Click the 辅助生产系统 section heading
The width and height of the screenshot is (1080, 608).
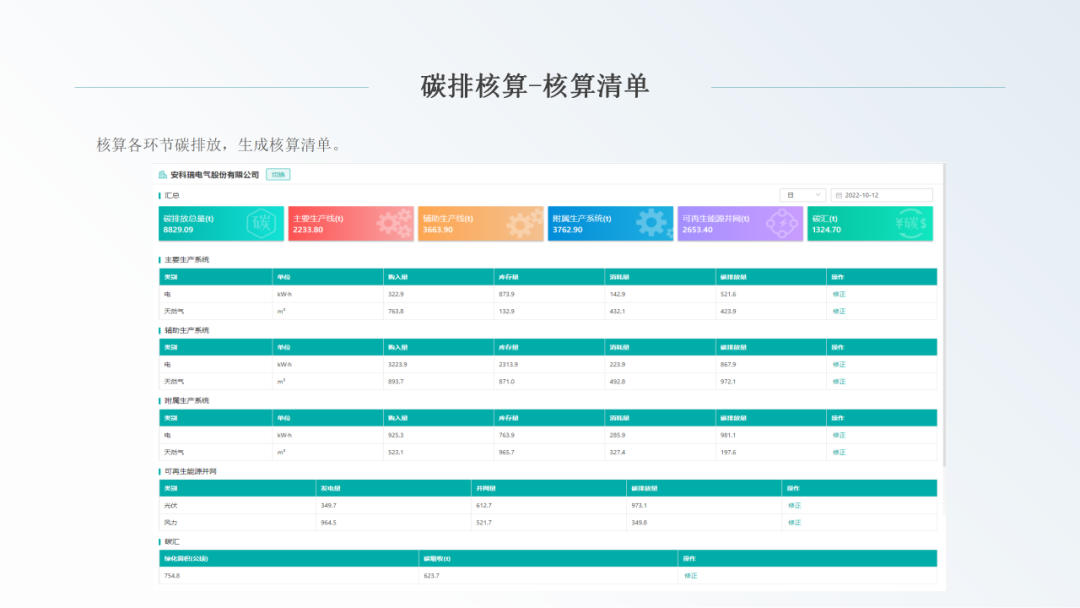(187, 331)
